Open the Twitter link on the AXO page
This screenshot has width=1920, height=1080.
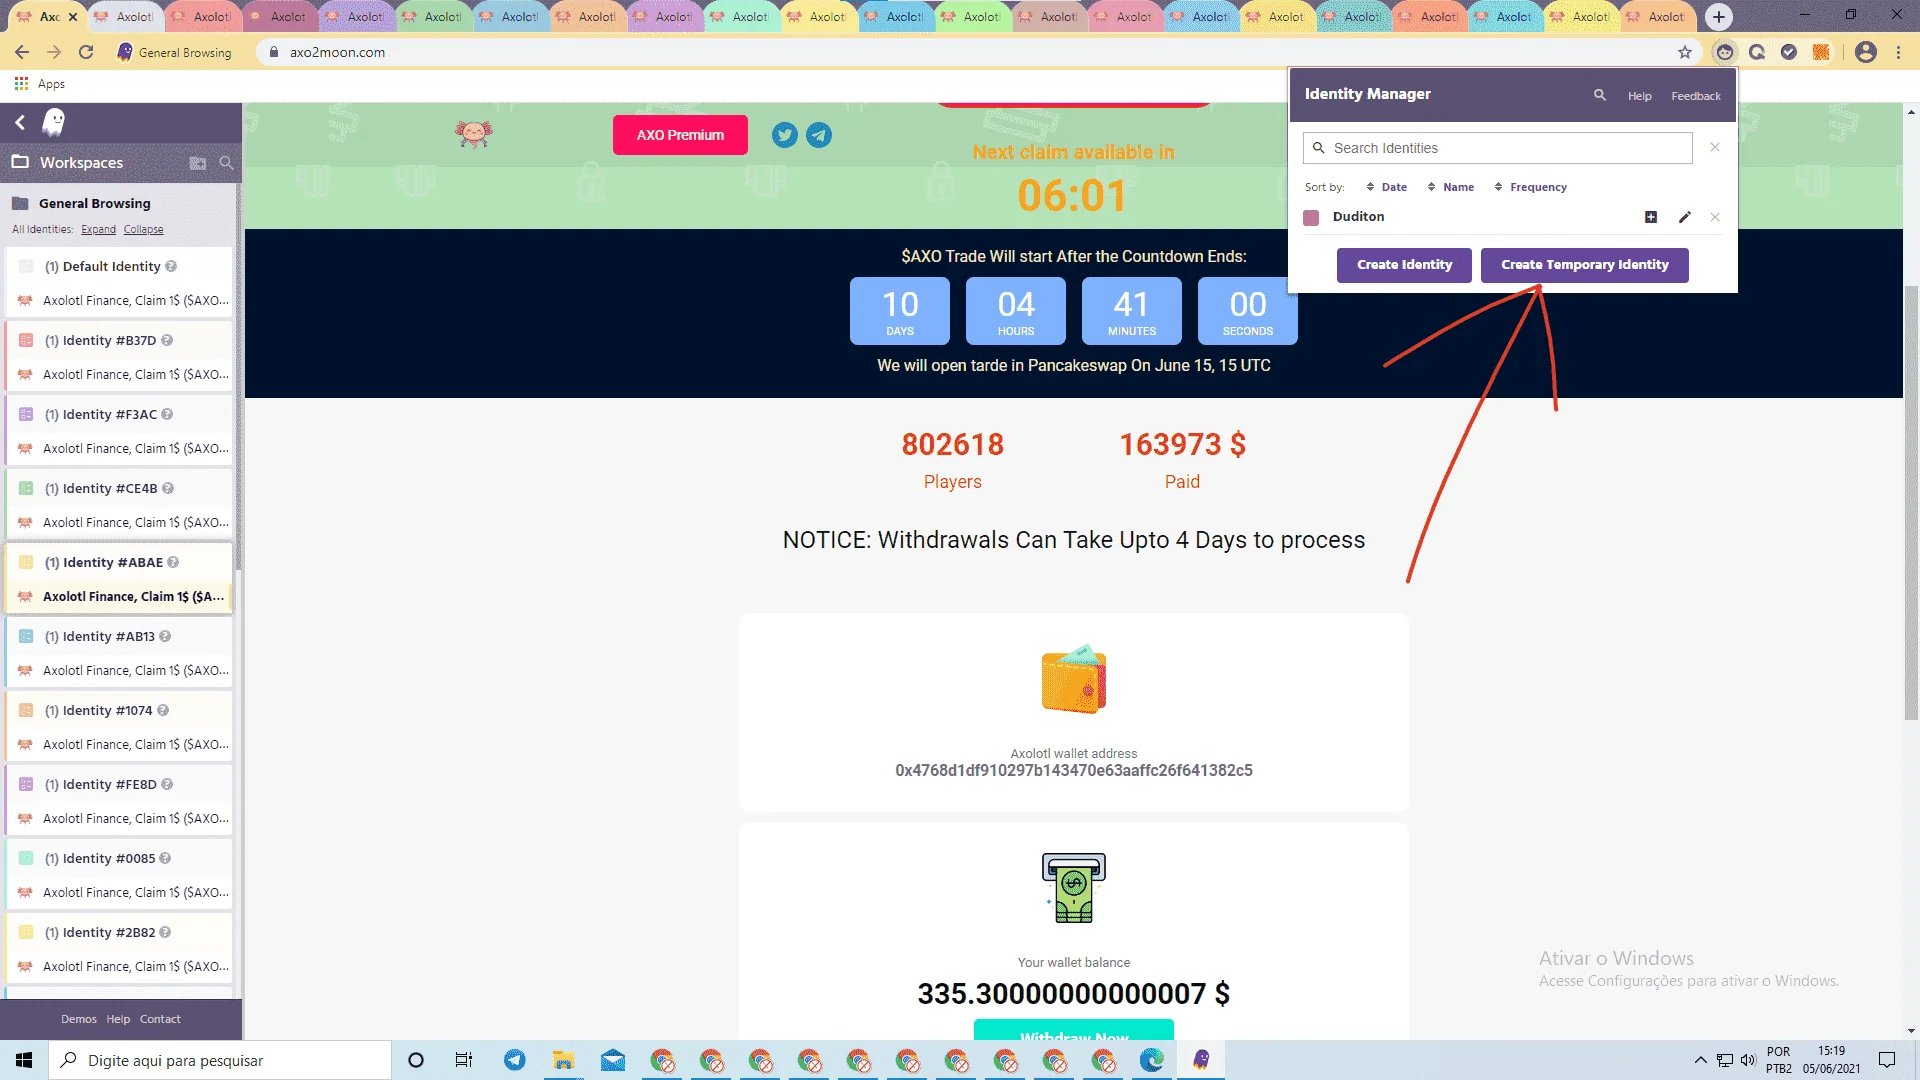785,135
